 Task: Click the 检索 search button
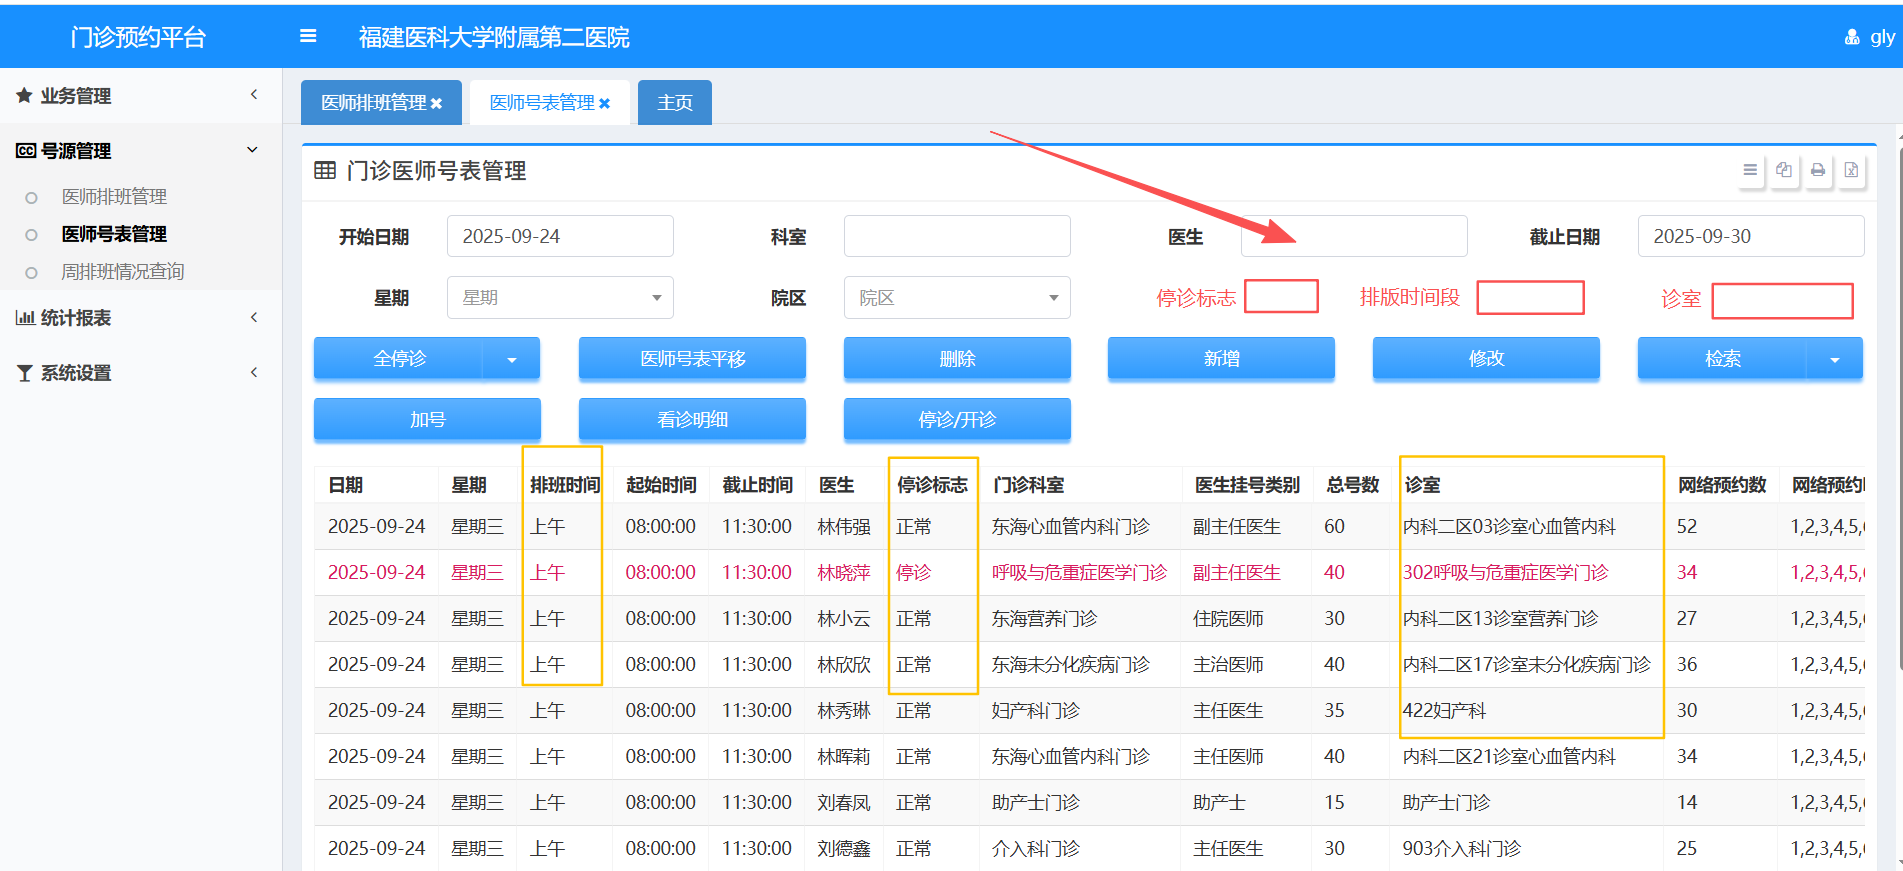click(1722, 359)
